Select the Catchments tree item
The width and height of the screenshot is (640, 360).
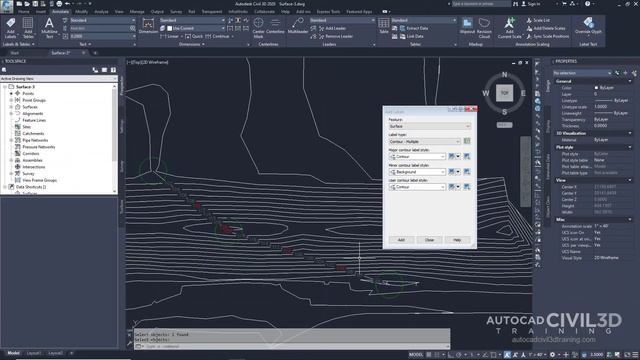[x=33, y=133]
